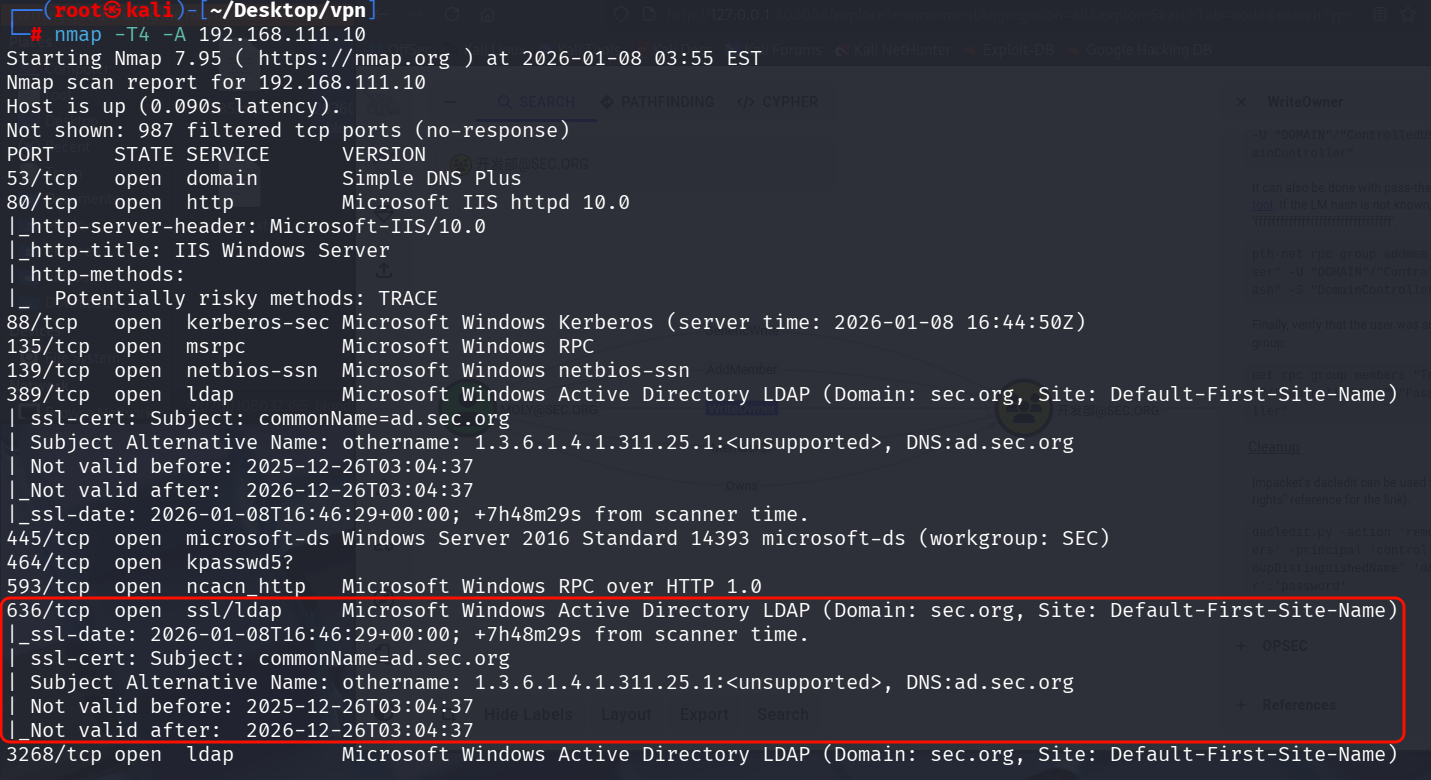Switch to the Cypher tab

coord(777,102)
